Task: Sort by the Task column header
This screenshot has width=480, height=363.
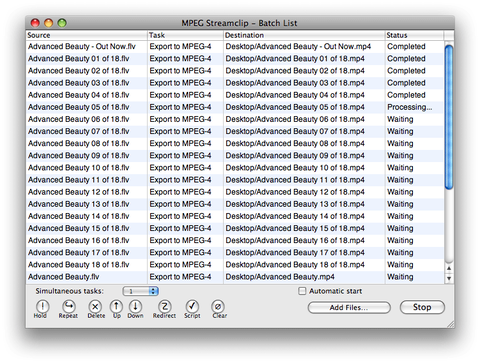Action: point(185,35)
